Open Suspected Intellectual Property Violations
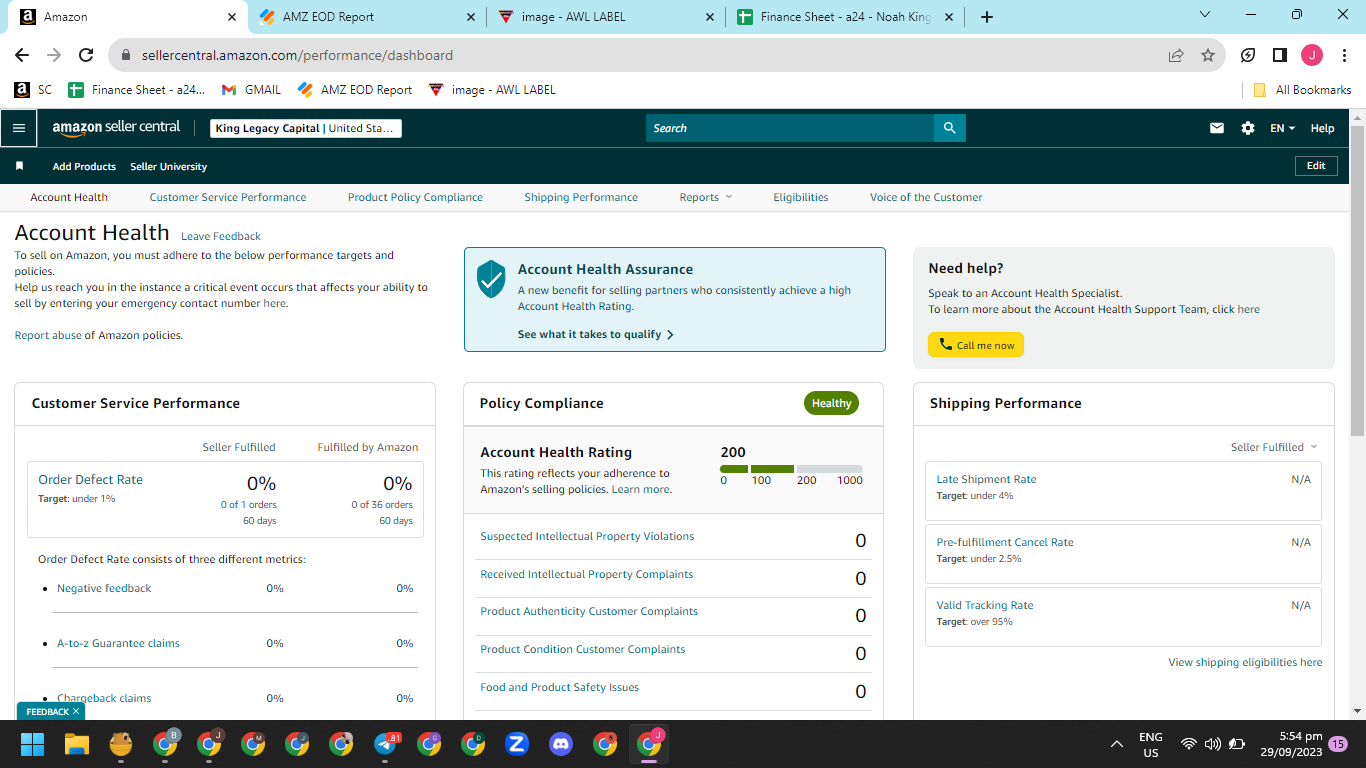This screenshot has width=1366, height=768. 587,536
